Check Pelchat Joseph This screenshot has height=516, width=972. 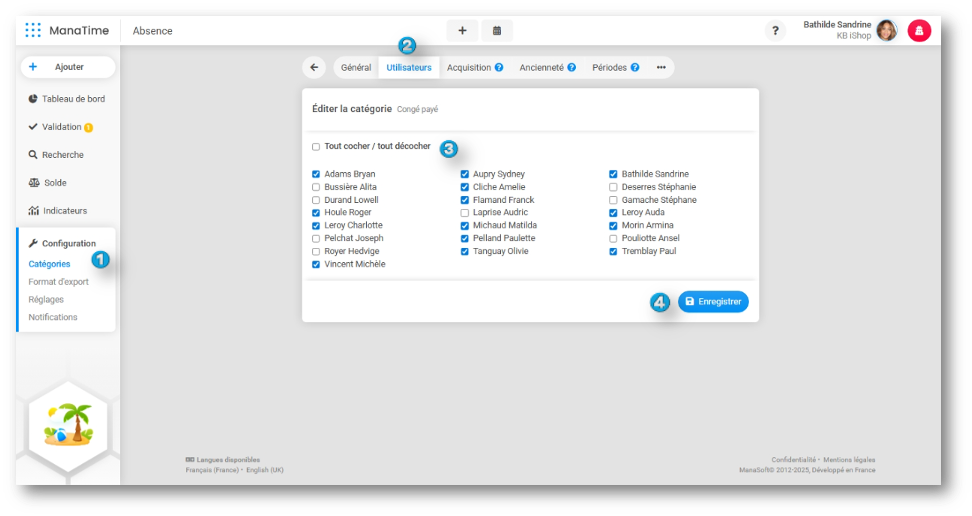pyautogui.click(x=316, y=239)
